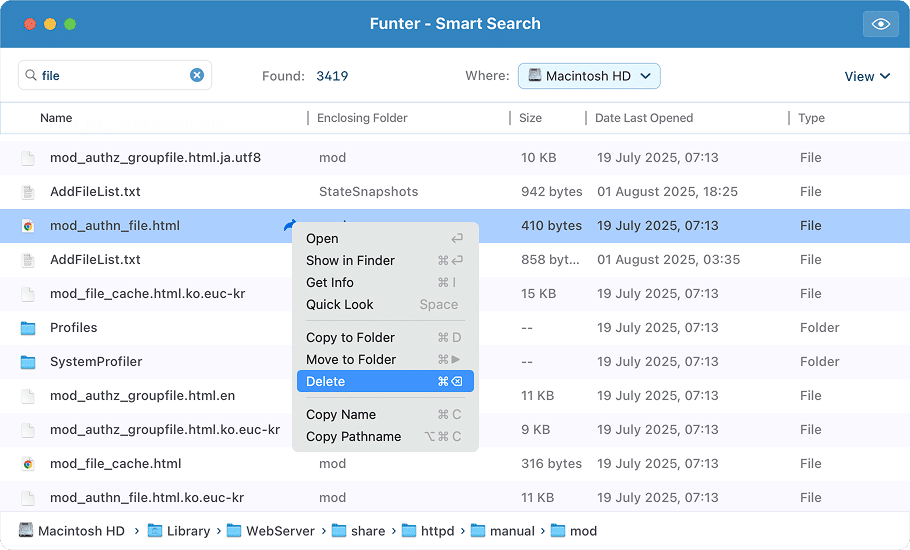Click file icon of mod_file_cache.html.ko.euc-kr
The height and width of the screenshot is (550, 910).
(x=28, y=294)
